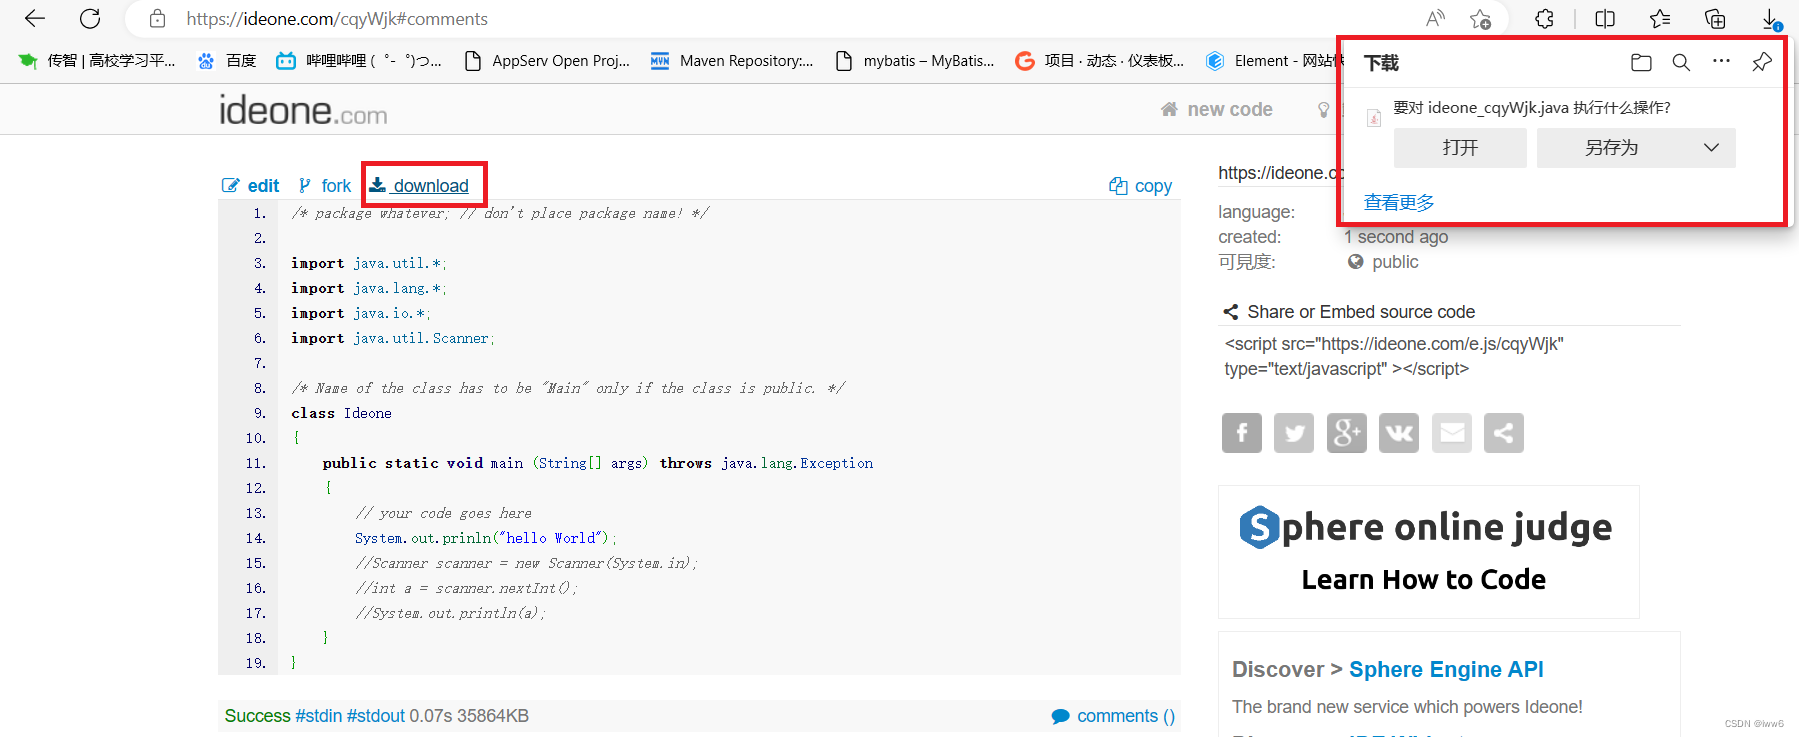Viewport: 1799px width, 737px height.
Task: Add page to favorites star icon
Action: pos(1481,18)
